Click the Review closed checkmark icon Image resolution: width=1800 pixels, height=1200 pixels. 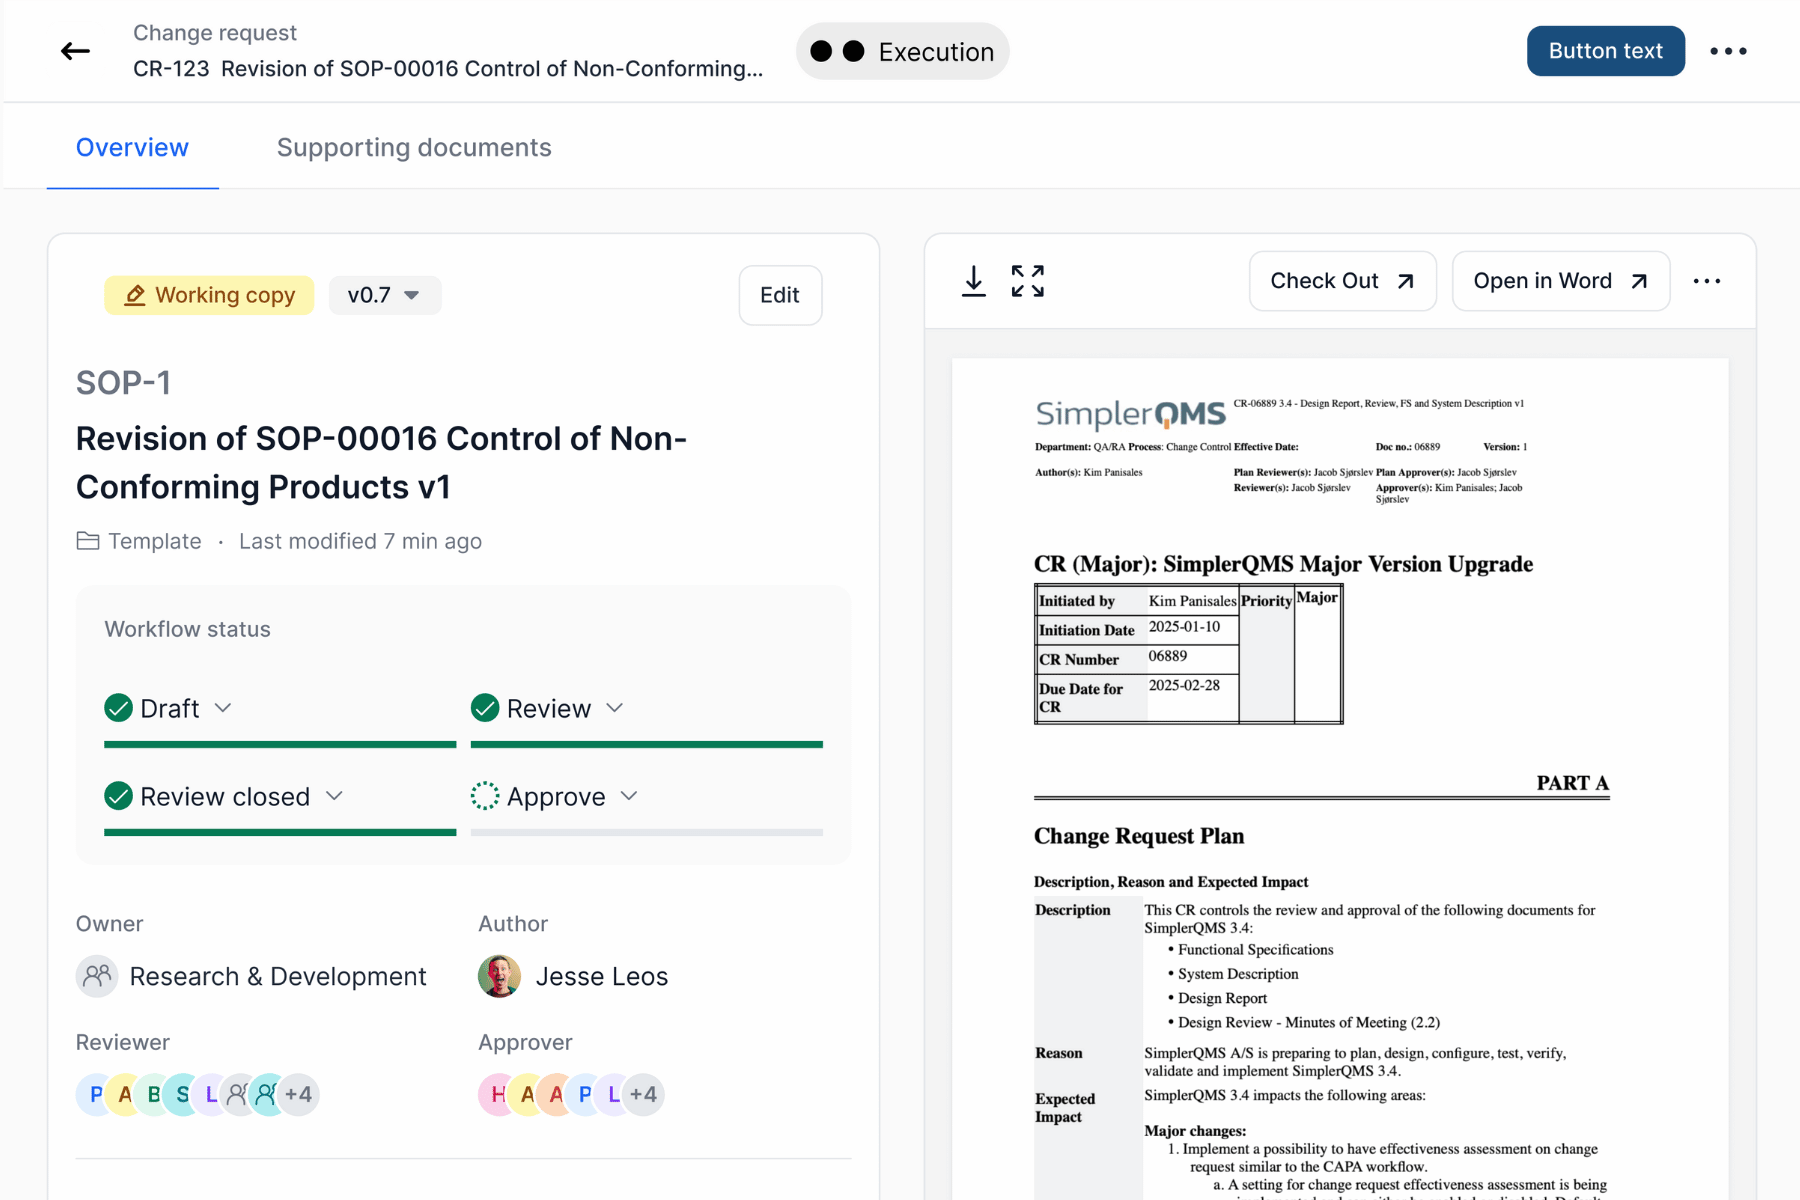118,796
